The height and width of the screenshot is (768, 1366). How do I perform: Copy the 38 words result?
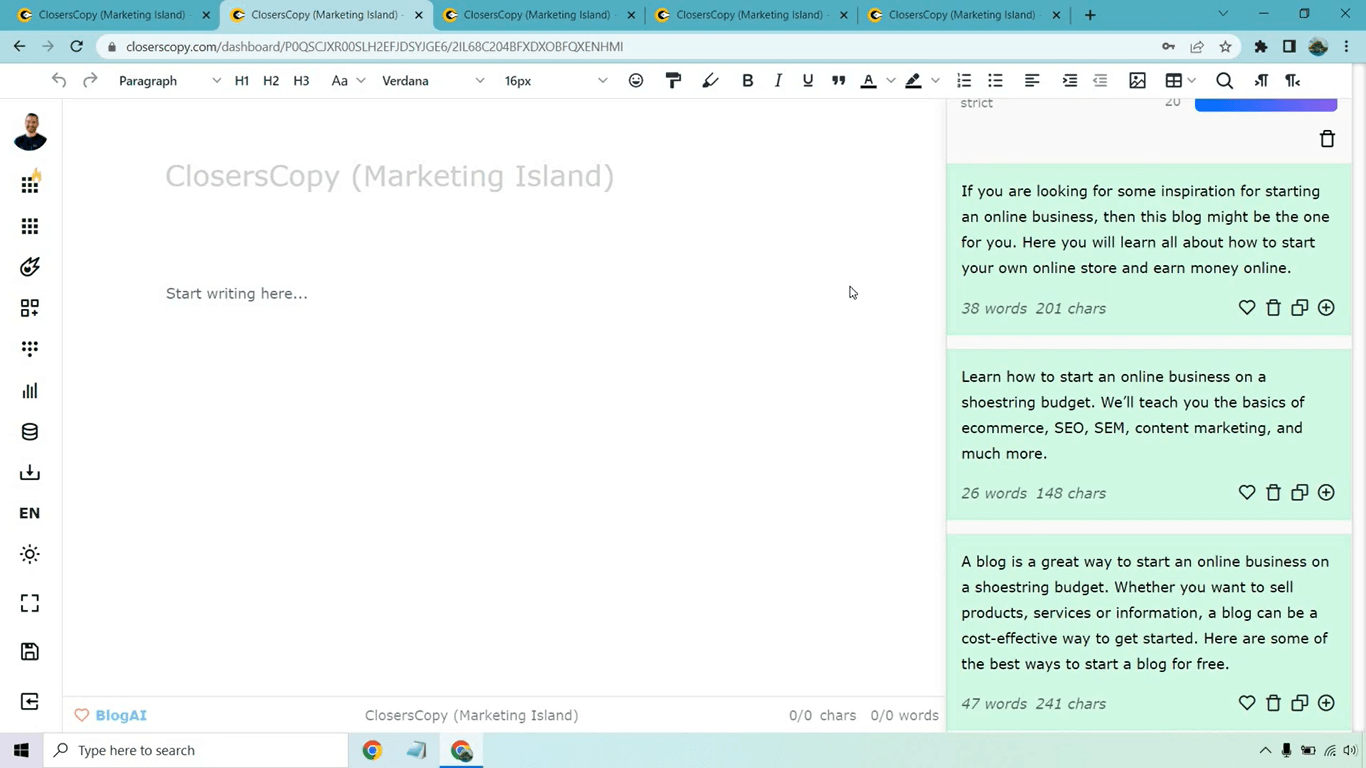point(1299,308)
